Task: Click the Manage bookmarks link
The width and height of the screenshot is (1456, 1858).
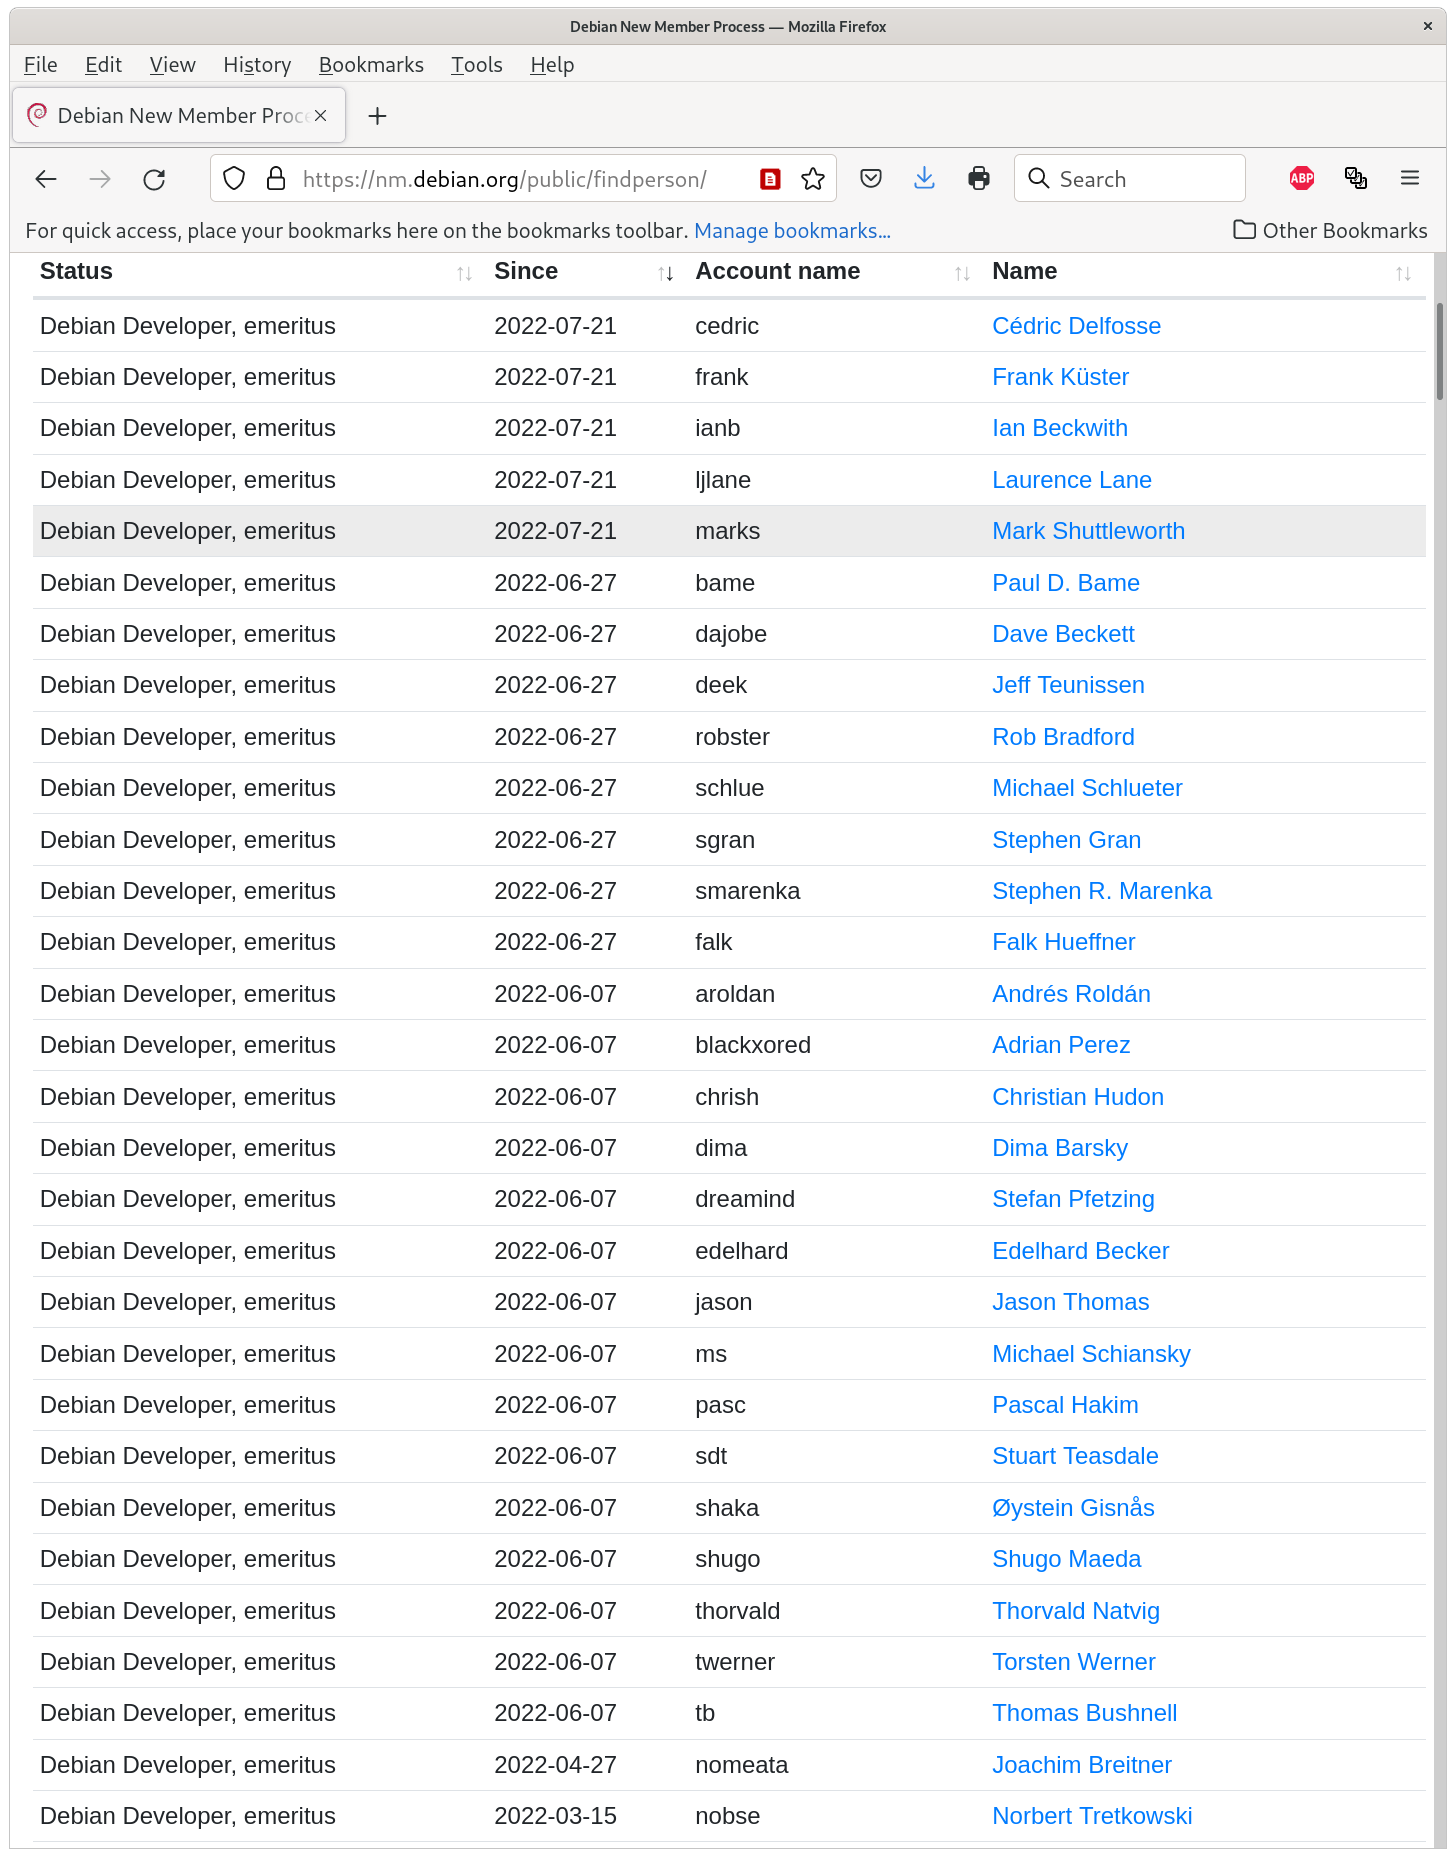Action: (x=792, y=231)
